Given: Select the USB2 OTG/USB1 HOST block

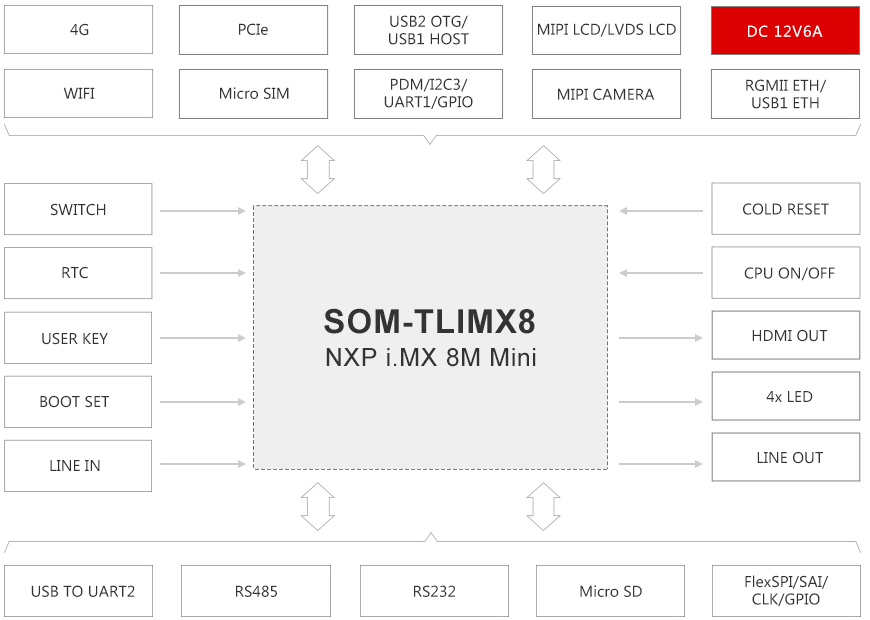Looking at the screenshot, I should click(428, 30).
